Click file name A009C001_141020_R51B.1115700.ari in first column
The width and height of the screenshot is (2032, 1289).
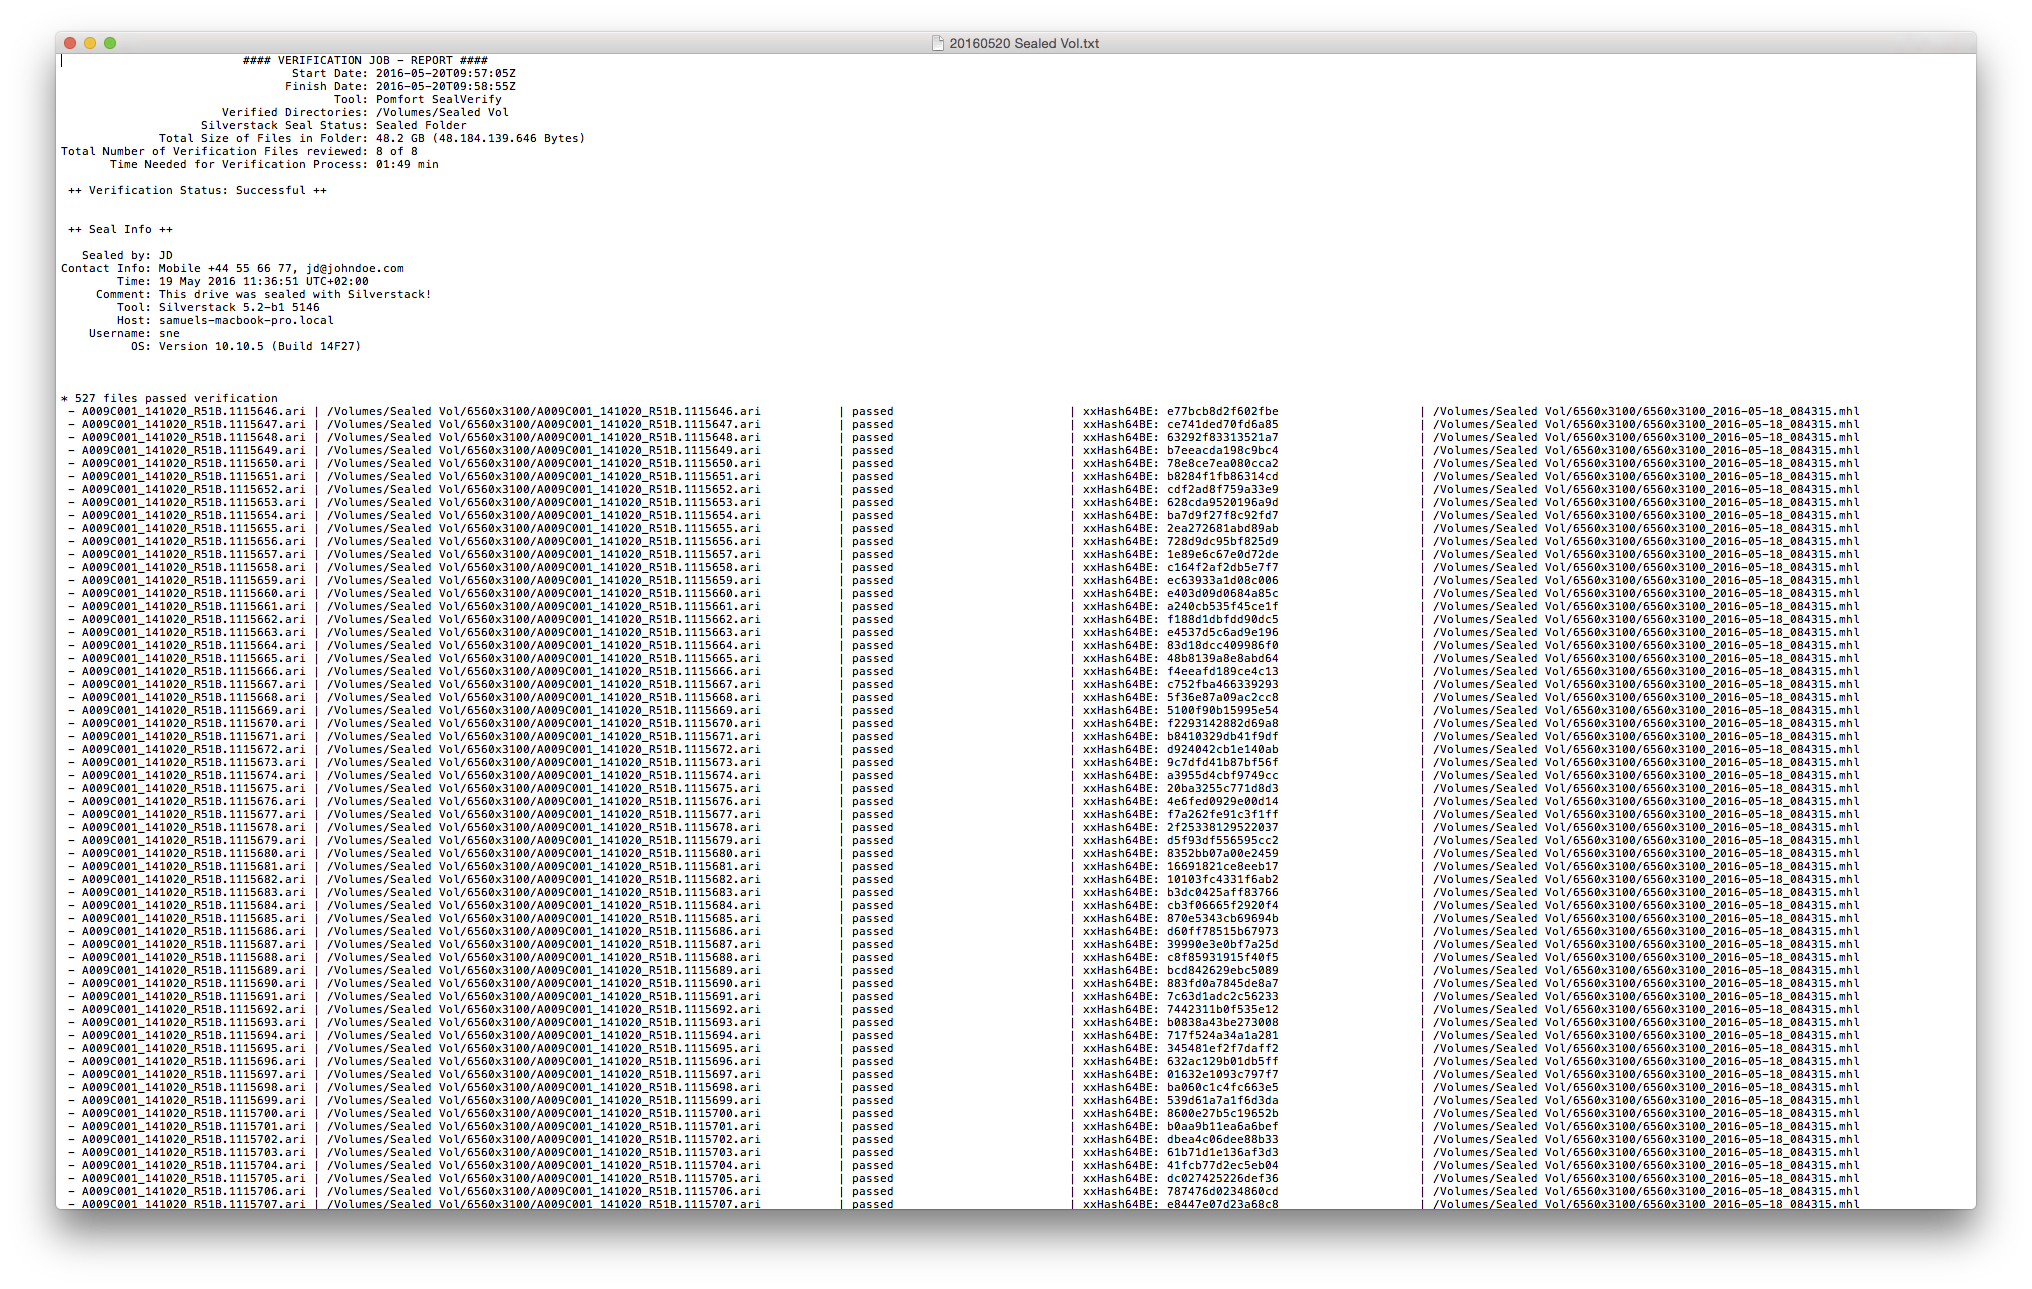click(x=194, y=1113)
